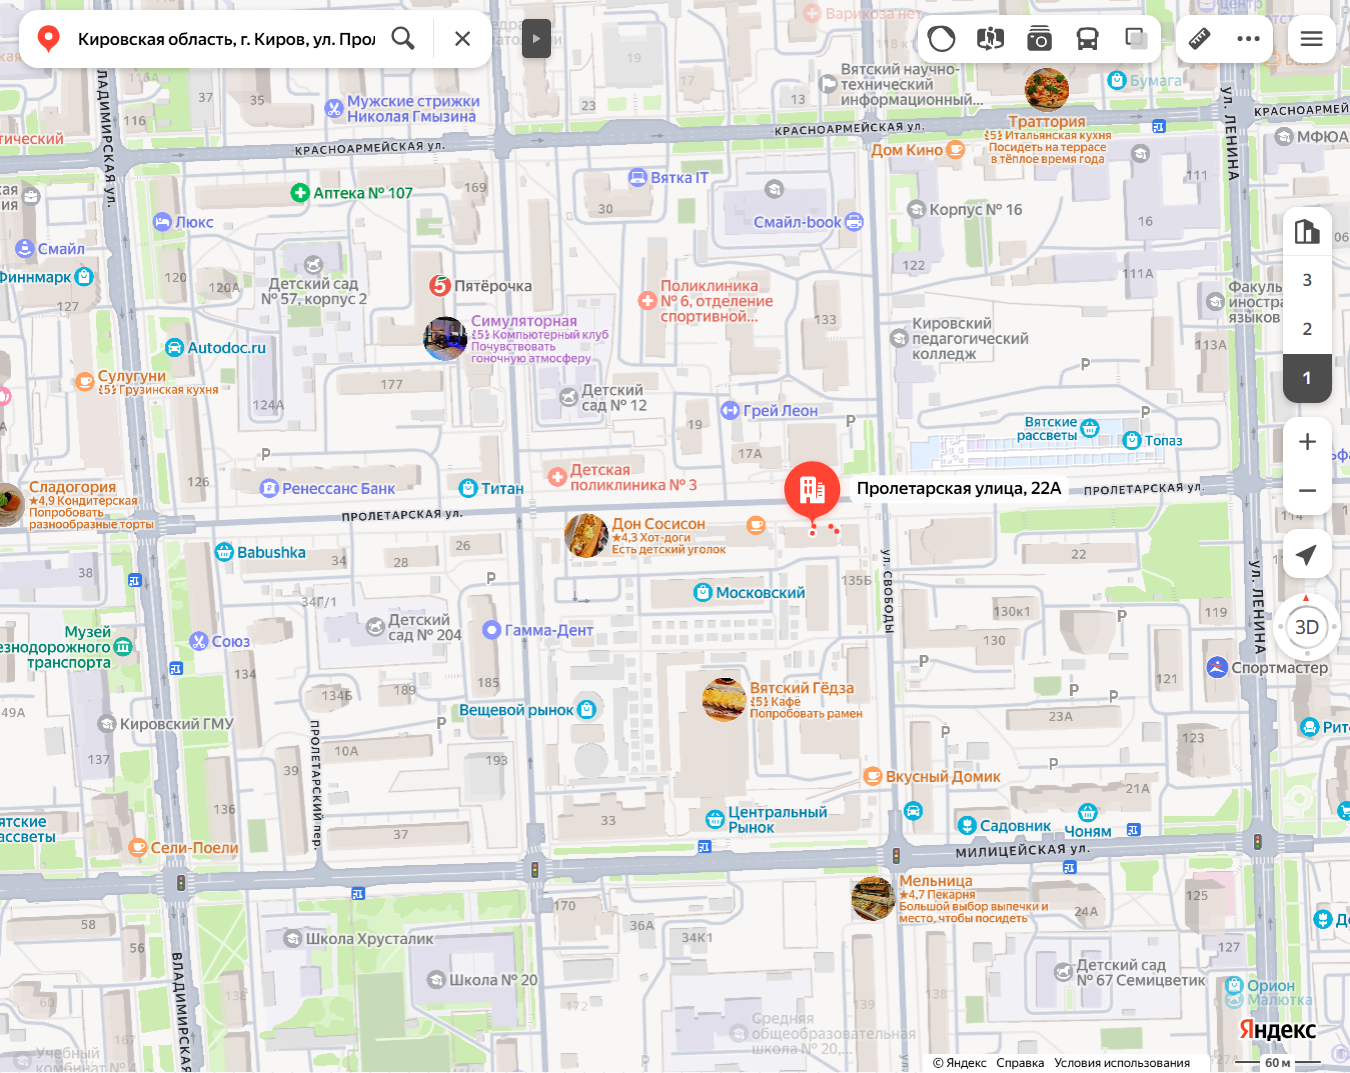Viewport: 1350px width, 1073px height.
Task: Click the Московский shopping icon
Action: [703, 593]
